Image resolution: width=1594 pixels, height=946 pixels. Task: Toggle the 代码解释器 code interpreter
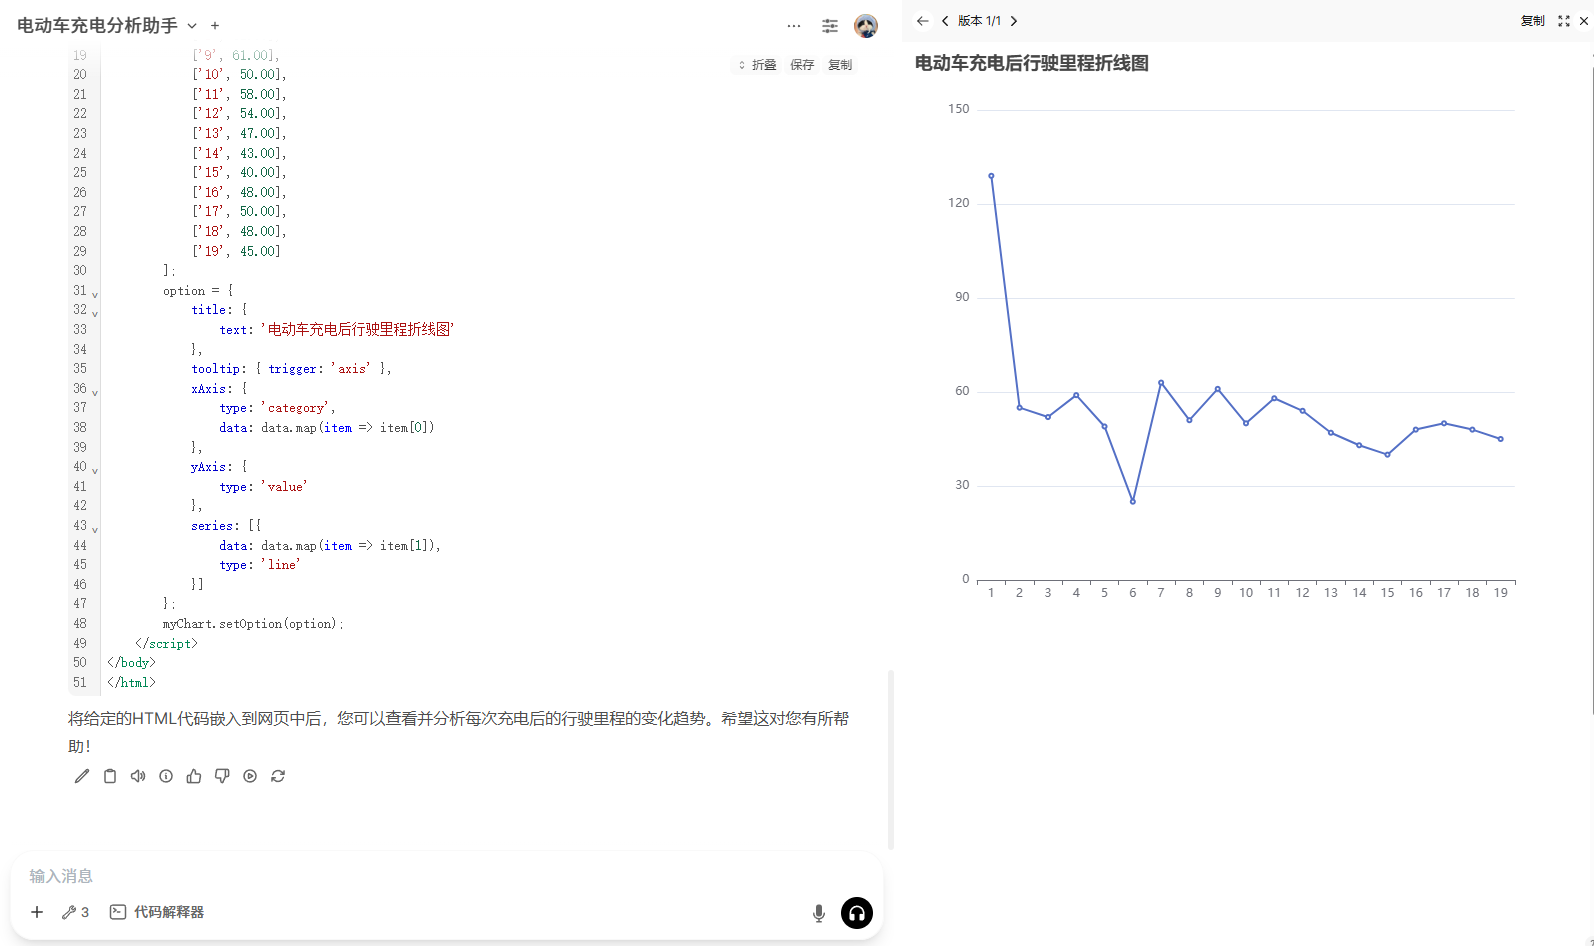[157, 912]
